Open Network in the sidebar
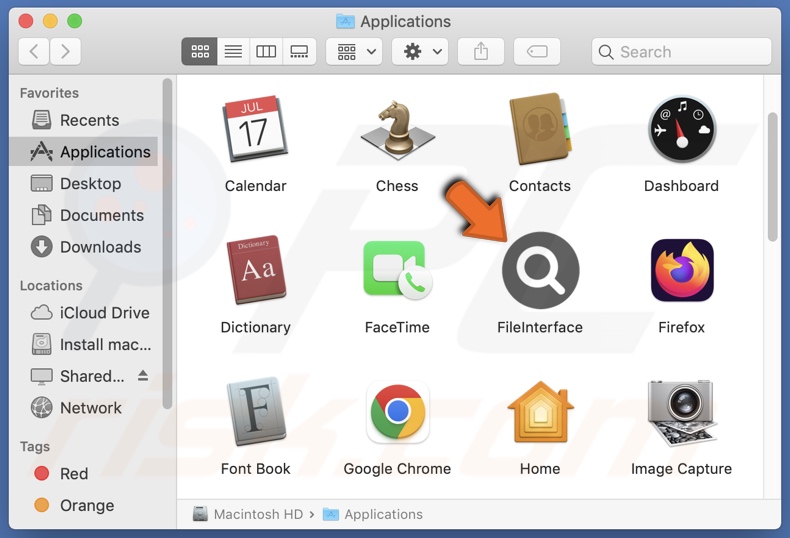Screen dimensions: 790x538 tap(84, 408)
